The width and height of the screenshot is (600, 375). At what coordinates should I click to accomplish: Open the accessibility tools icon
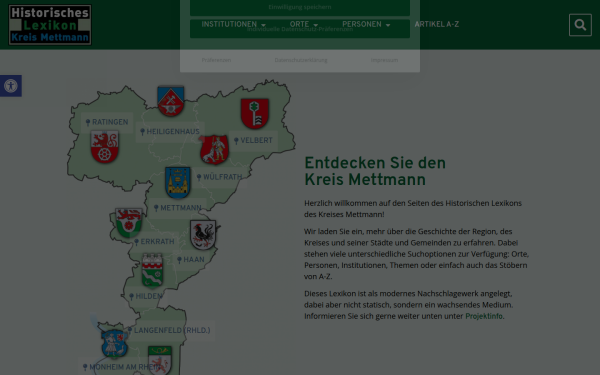click(x=11, y=86)
